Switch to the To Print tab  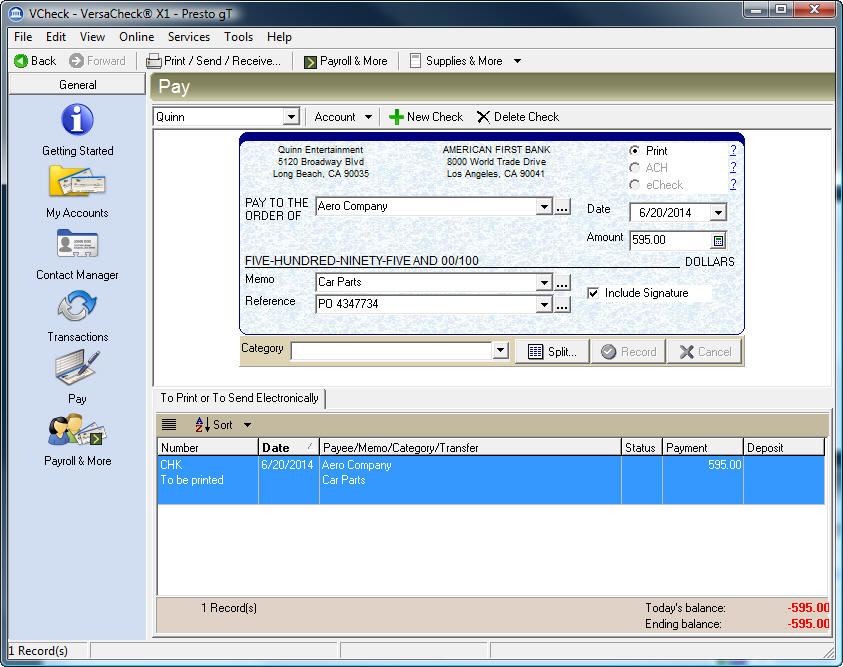240,397
